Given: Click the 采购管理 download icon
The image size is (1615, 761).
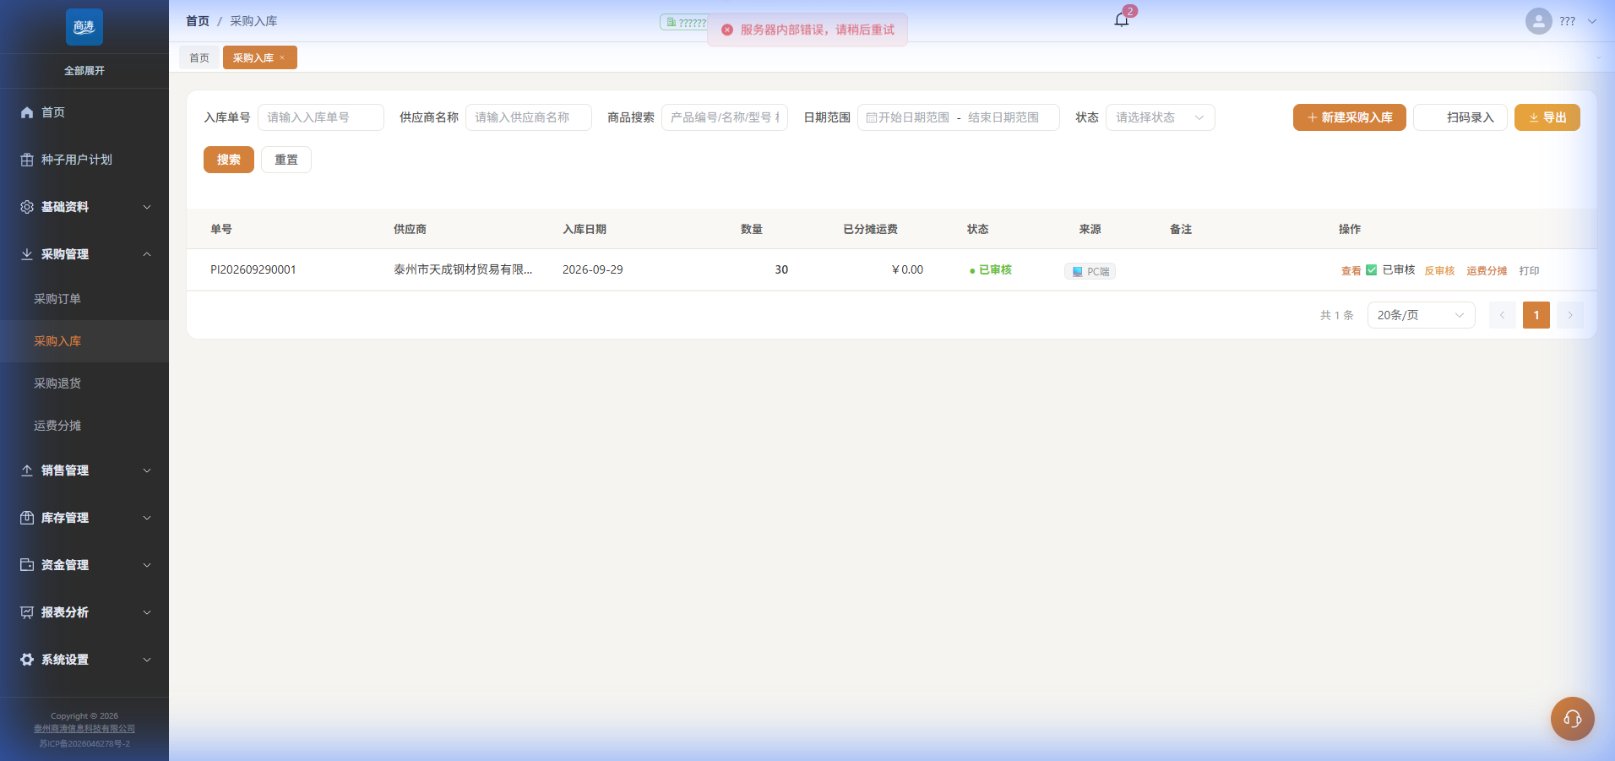Looking at the screenshot, I should (x=27, y=254).
